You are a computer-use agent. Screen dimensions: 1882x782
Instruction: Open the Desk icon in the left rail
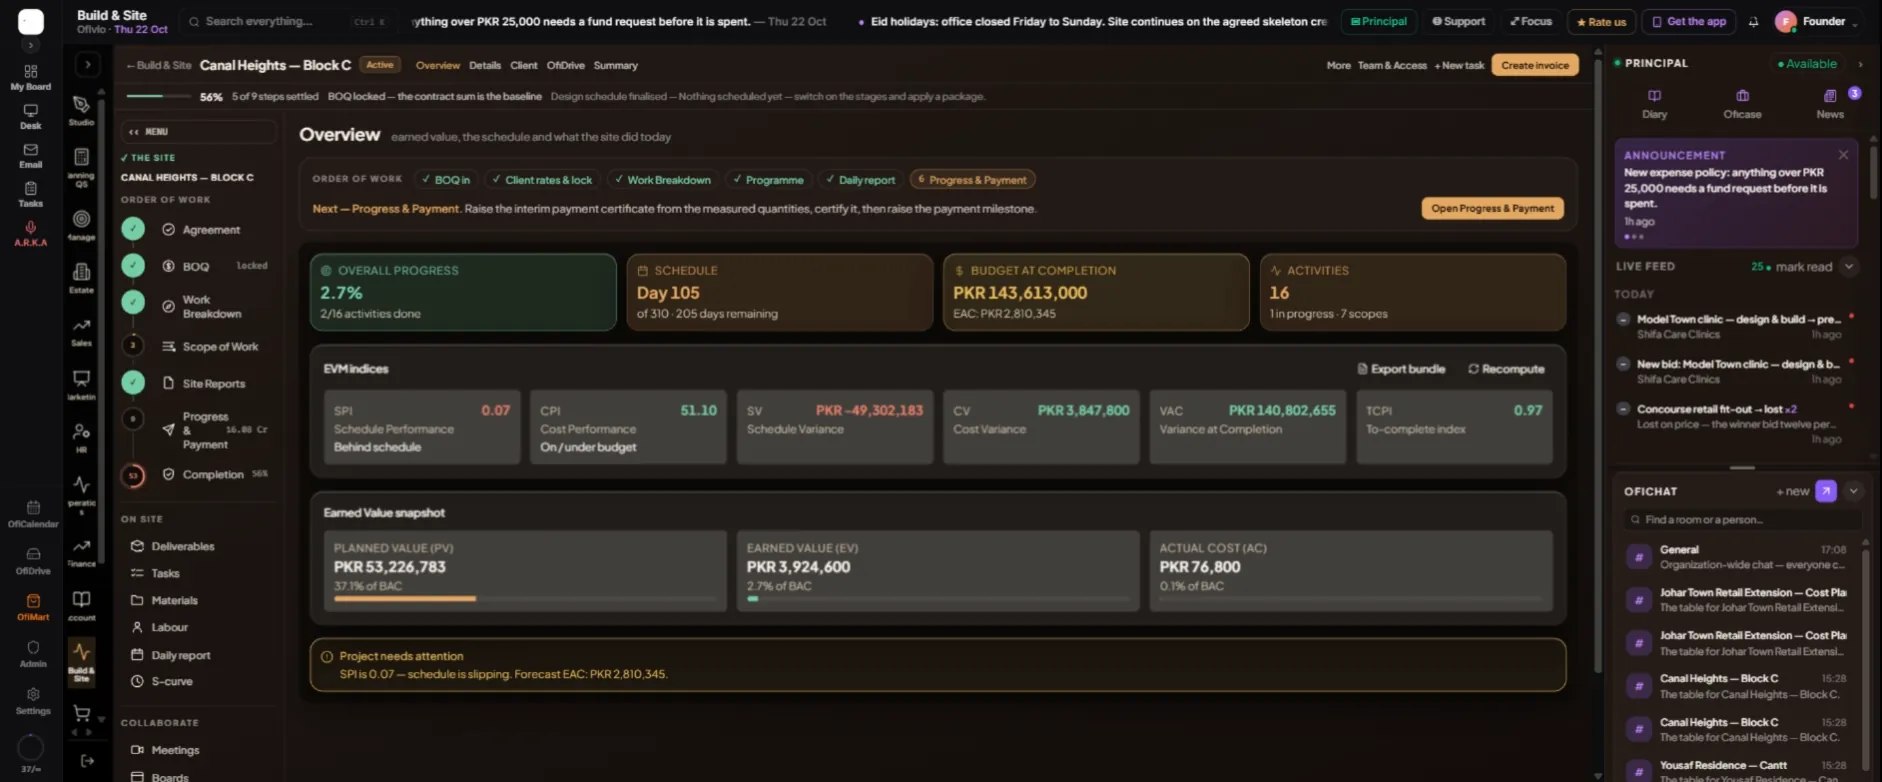[31, 116]
